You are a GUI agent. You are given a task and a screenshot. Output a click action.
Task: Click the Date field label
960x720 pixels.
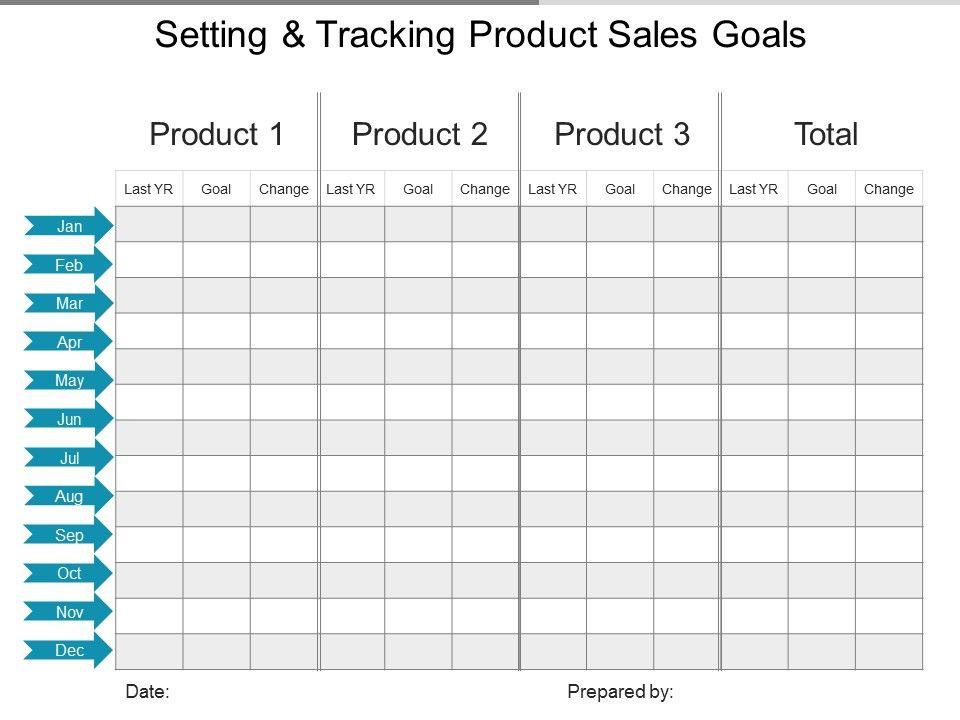click(x=147, y=691)
